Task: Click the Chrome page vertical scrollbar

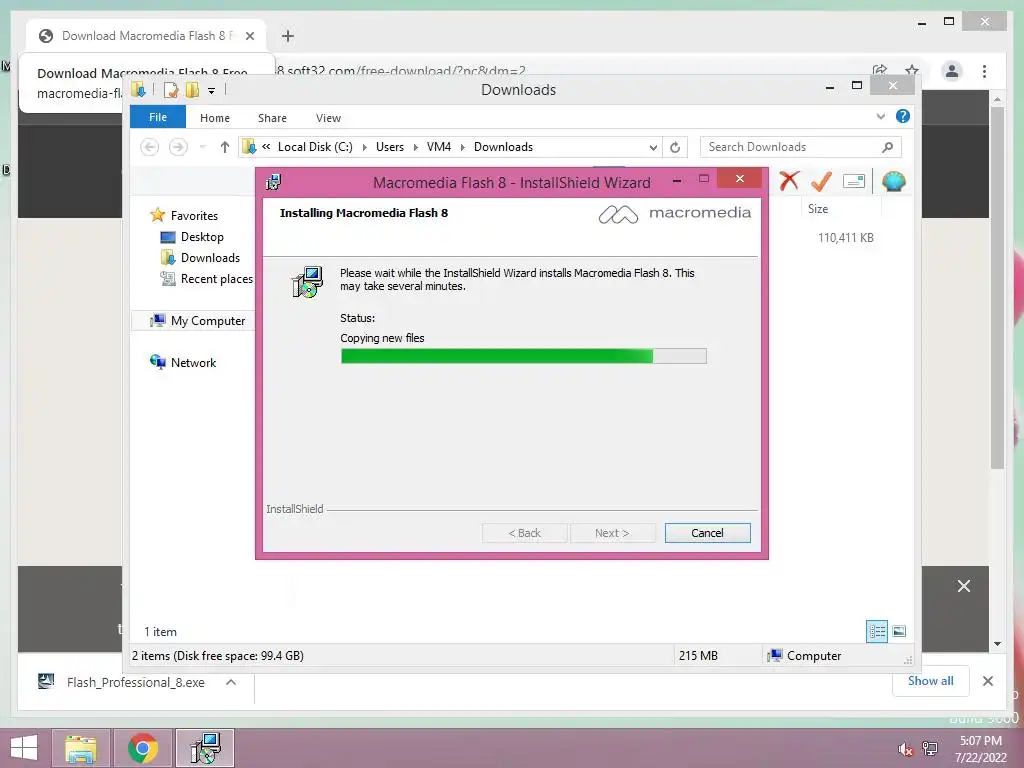Action: [x=997, y=287]
